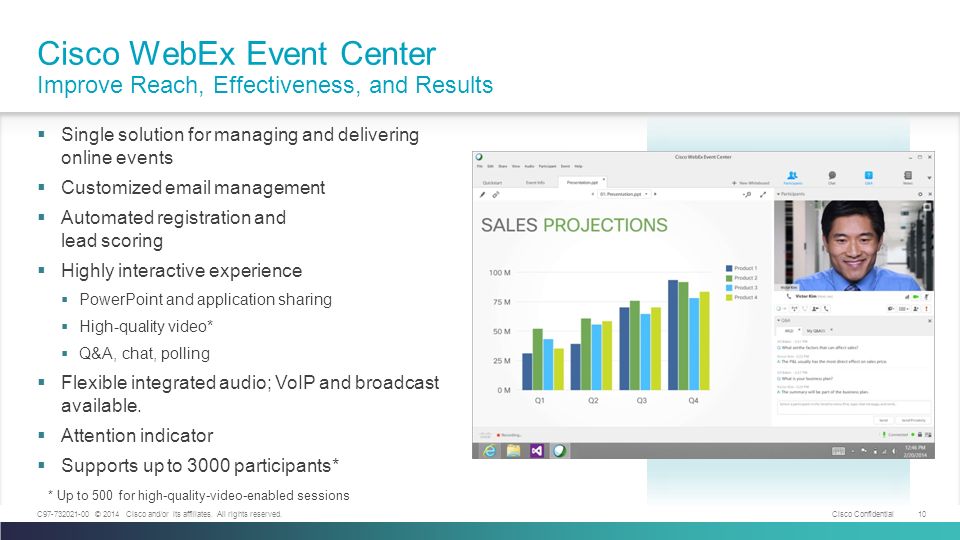Click the Send button in Q&A
This screenshot has width=960, height=540.
coord(883,421)
